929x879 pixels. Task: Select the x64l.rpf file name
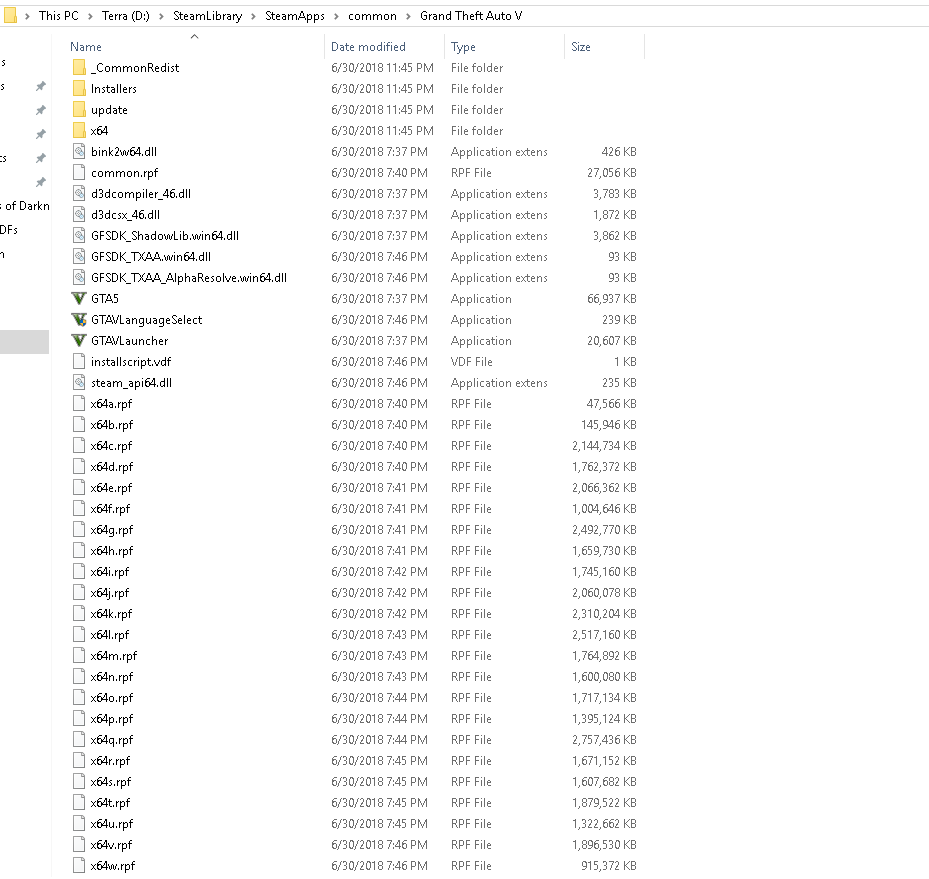tap(110, 635)
